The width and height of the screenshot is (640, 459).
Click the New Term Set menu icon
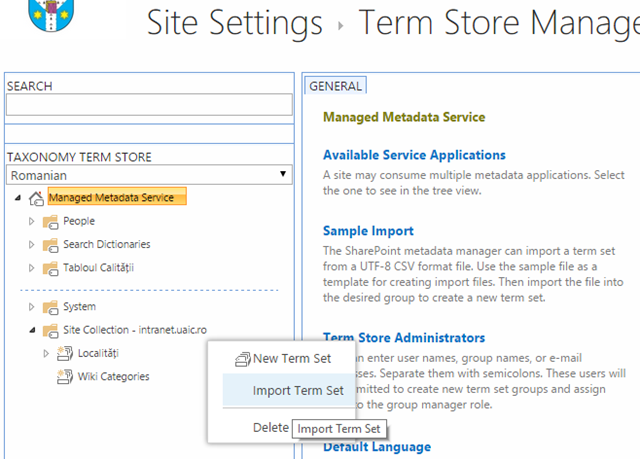pos(242,359)
